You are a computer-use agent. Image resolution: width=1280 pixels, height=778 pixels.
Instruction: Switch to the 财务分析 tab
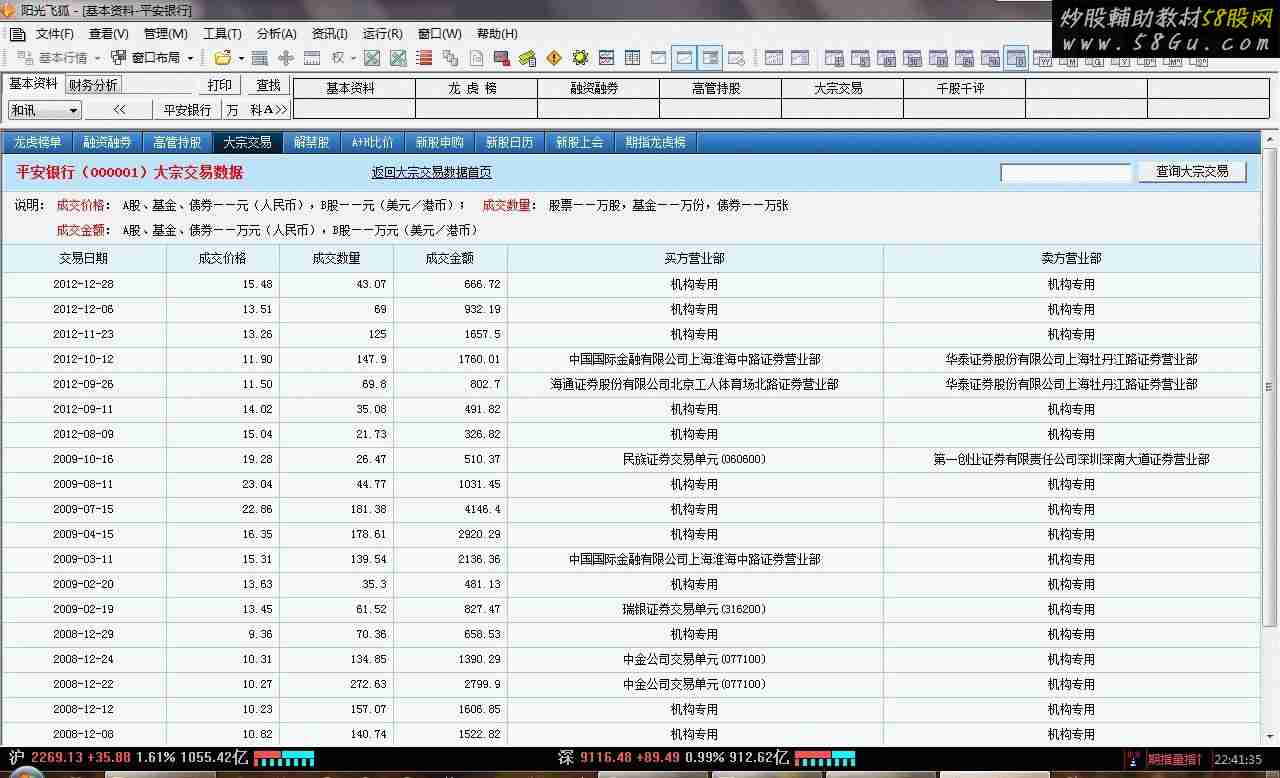pyautogui.click(x=93, y=85)
